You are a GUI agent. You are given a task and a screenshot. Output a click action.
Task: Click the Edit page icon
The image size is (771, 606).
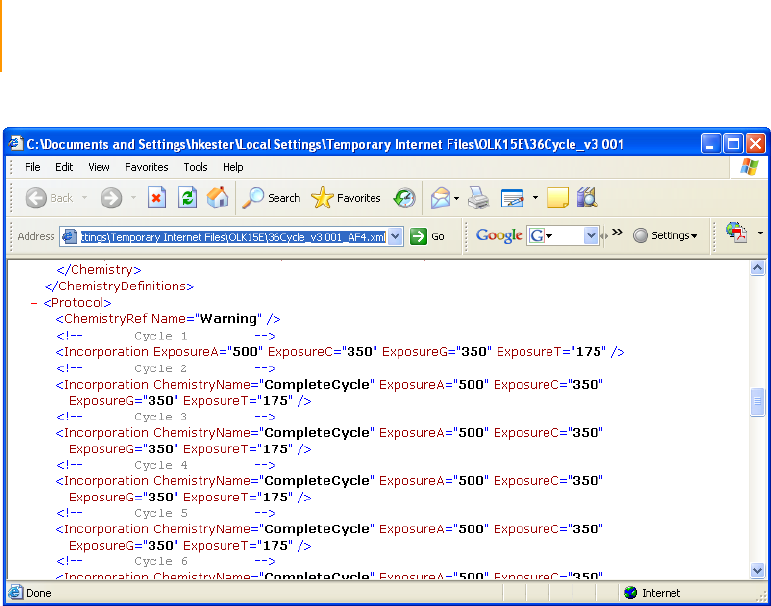click(x=512, y=198)
